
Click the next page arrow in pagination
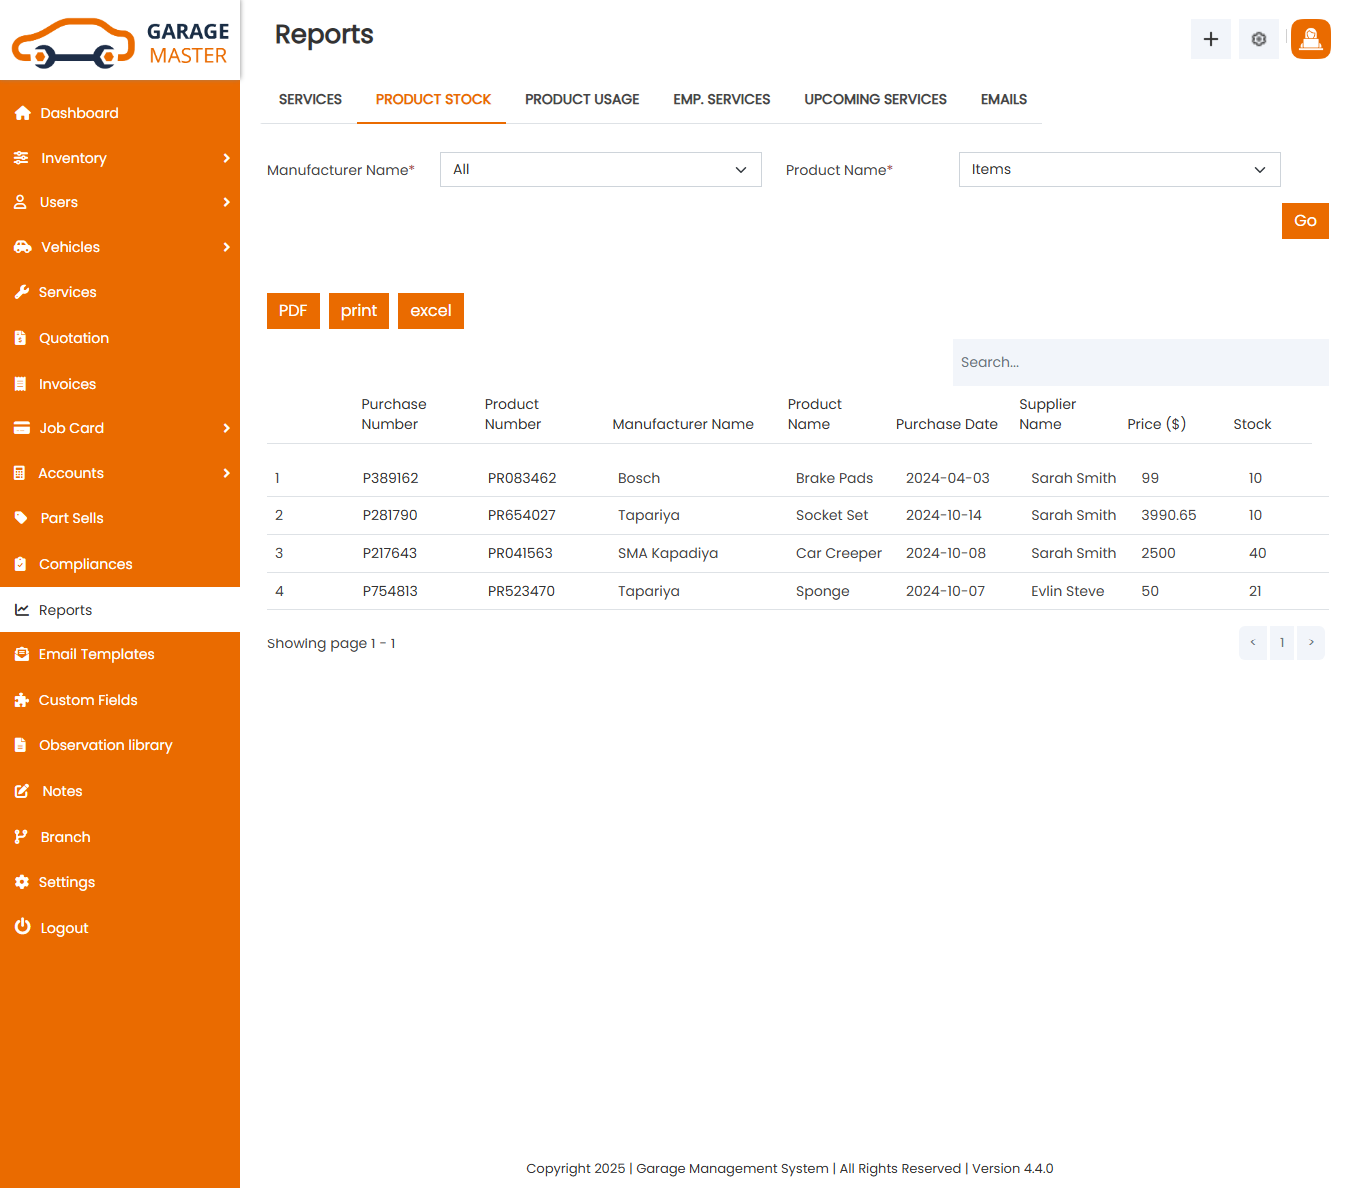coord(1311,643)
